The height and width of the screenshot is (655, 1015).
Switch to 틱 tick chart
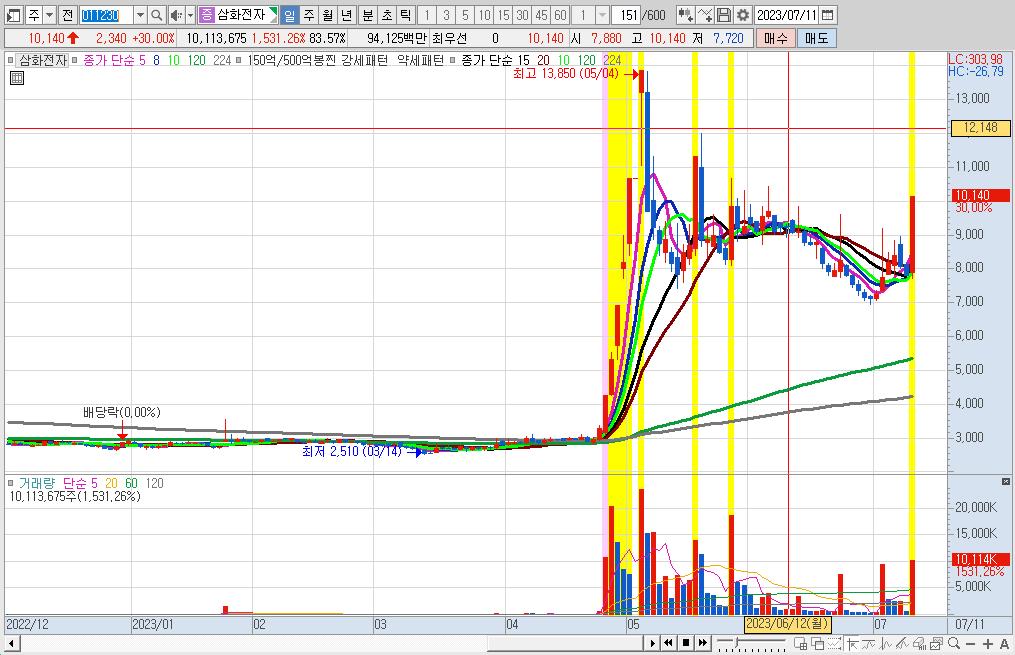[405, 15]
